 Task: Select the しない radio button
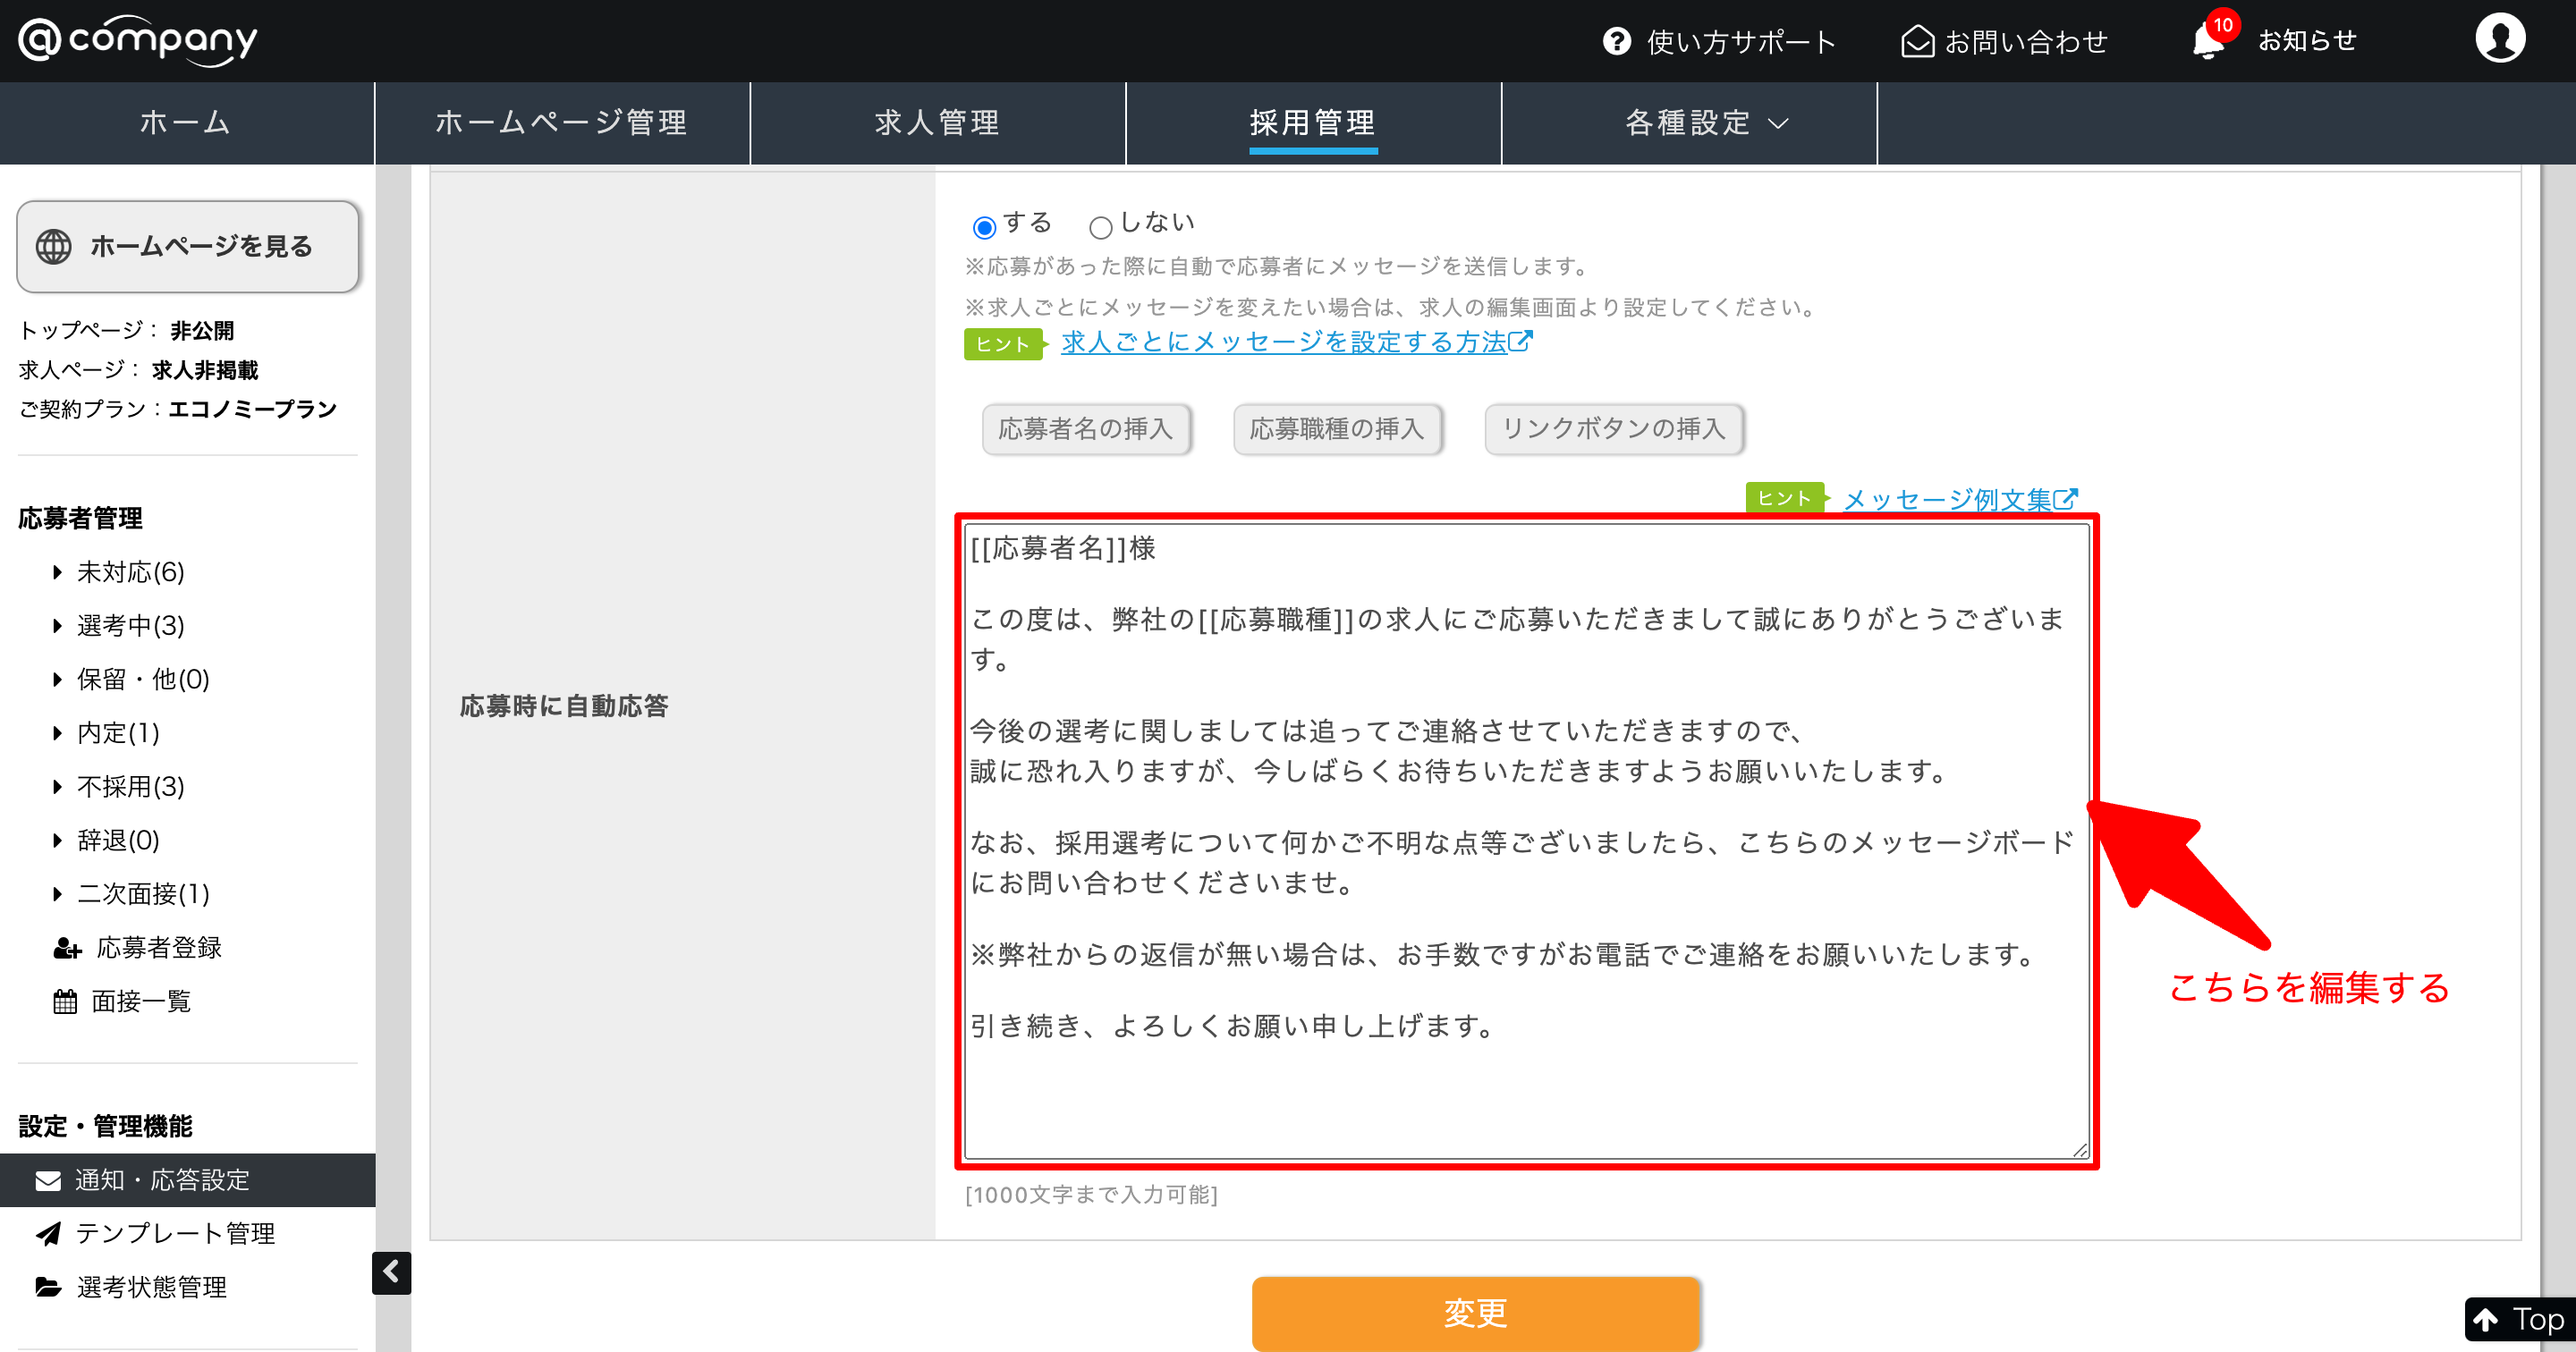coord(1101,227)
